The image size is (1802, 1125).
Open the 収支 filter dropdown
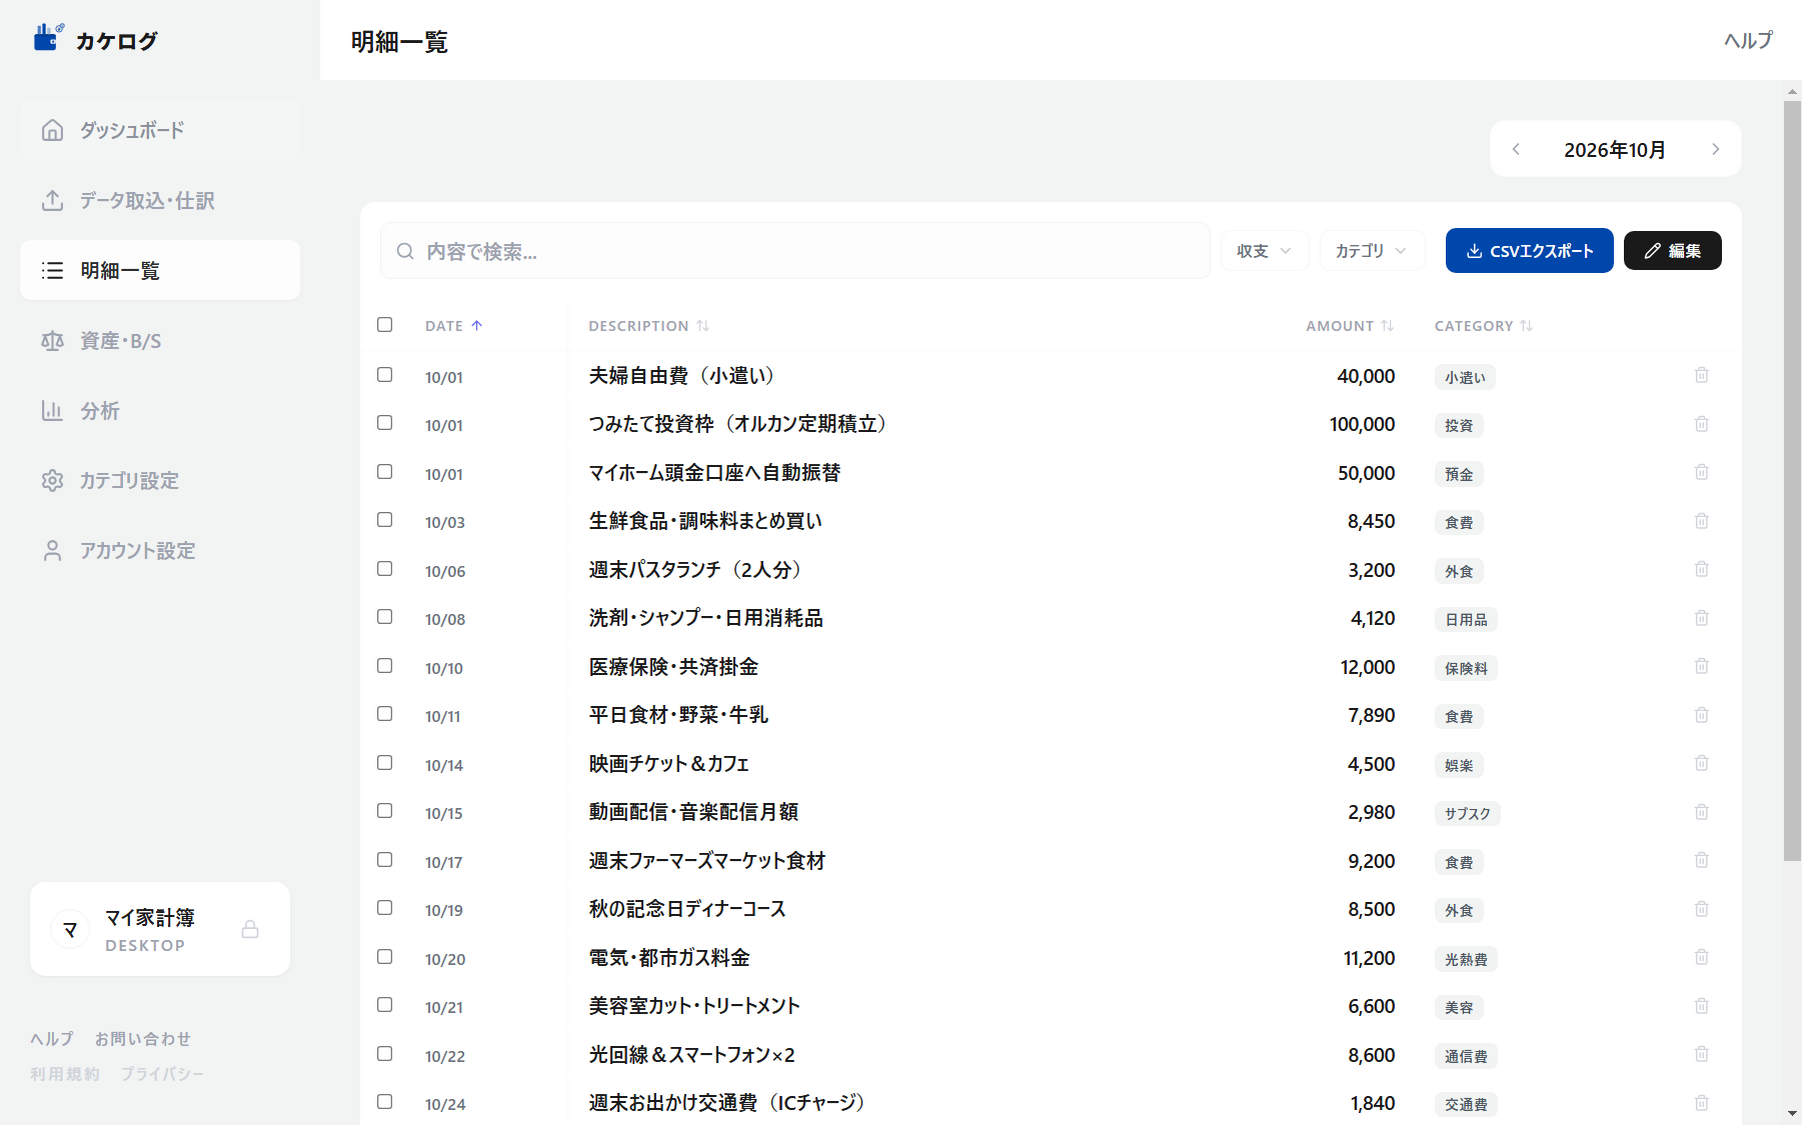pyautogui.click(x=1264, y=251)
